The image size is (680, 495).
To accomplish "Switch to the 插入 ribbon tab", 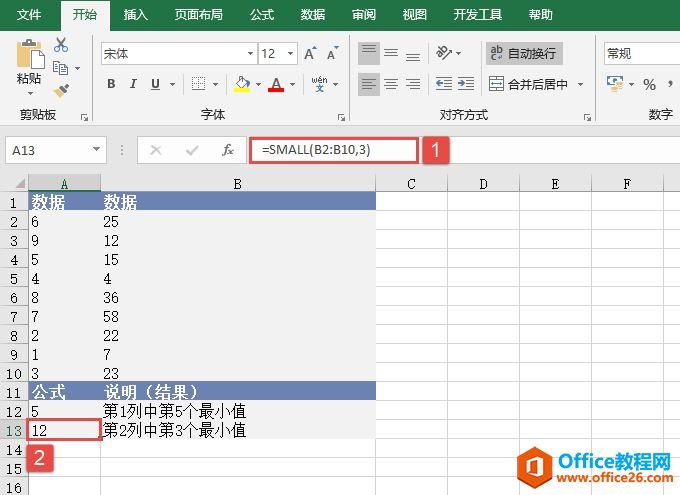I will (x=135, y=15).
